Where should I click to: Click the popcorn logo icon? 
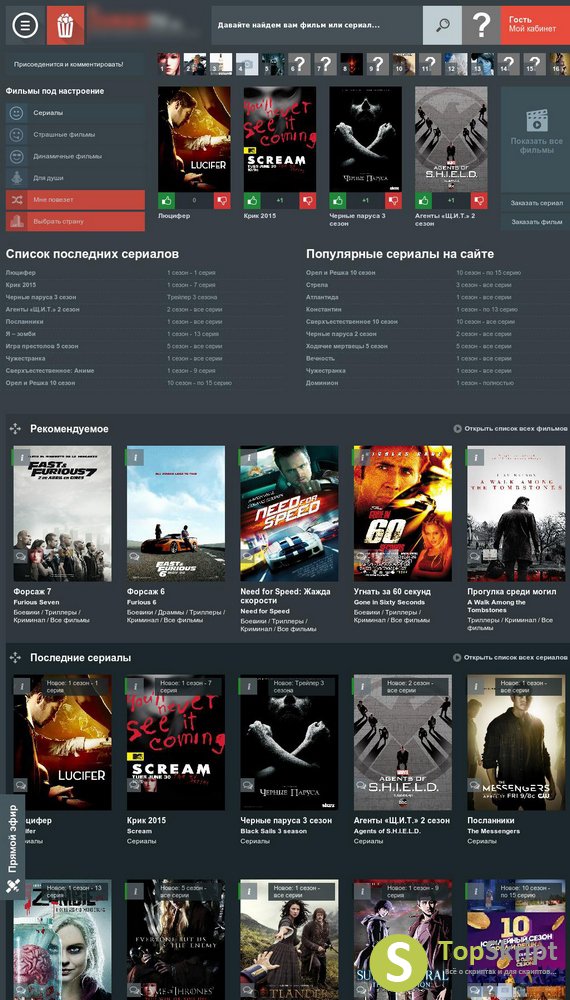coord(65,25)
